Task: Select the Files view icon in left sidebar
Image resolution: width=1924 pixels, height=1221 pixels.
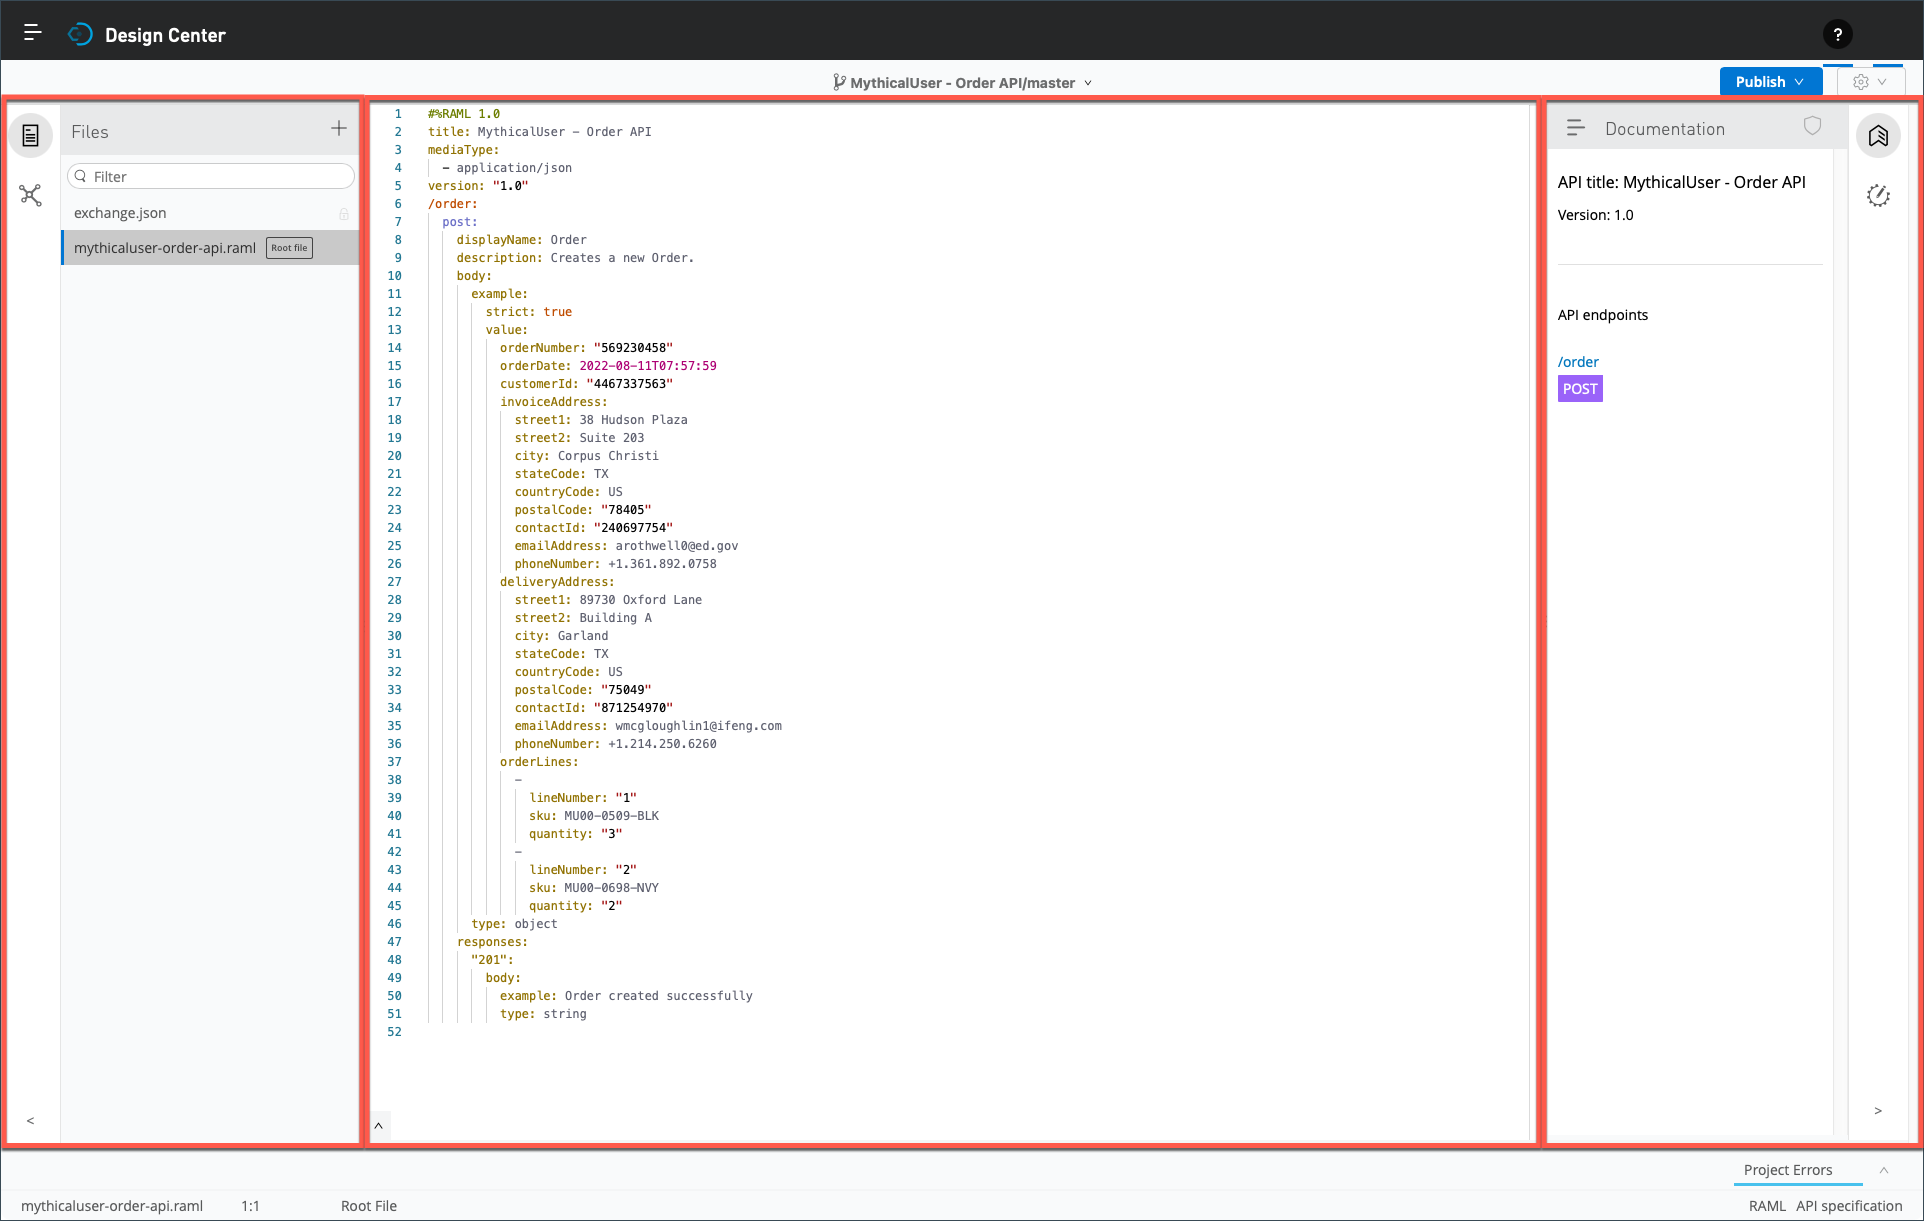Action: 31,135
